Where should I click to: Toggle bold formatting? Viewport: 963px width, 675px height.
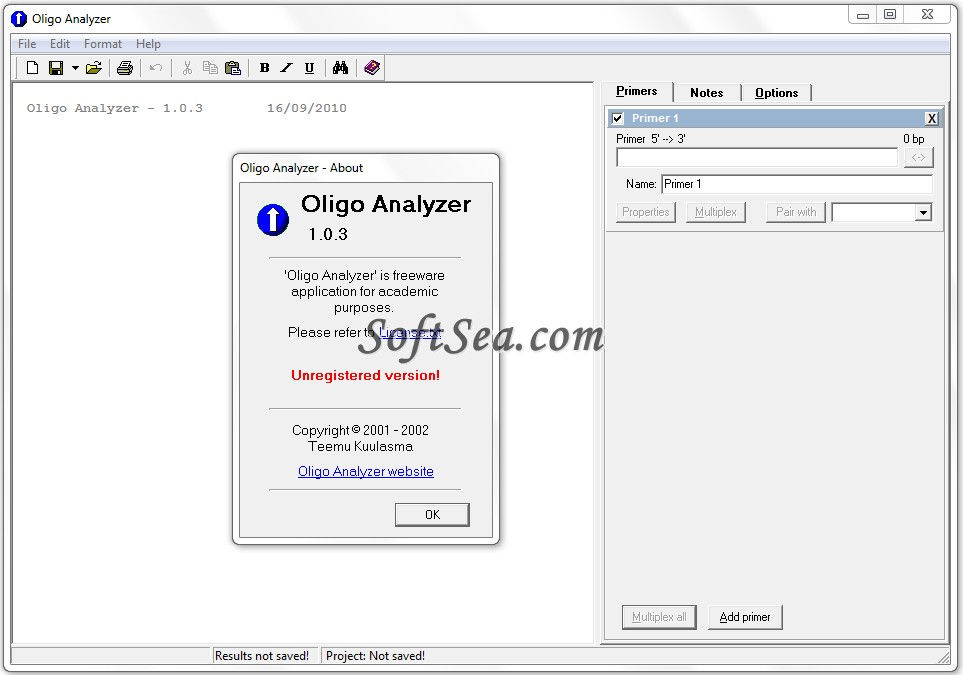264,68
